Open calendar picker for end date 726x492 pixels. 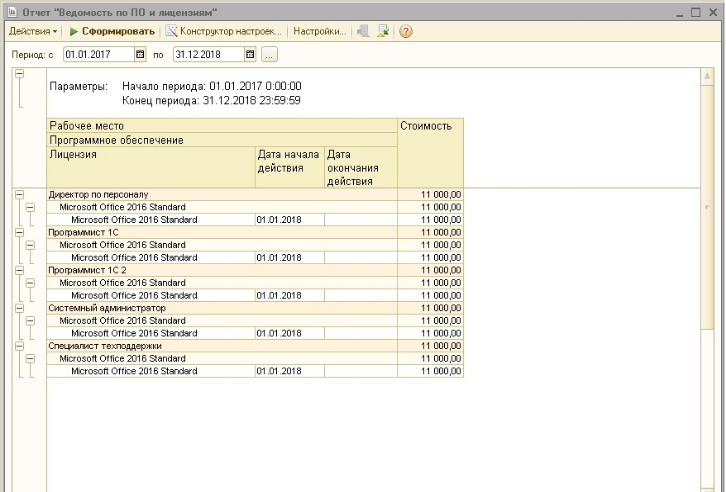click(x=250, y=55)
